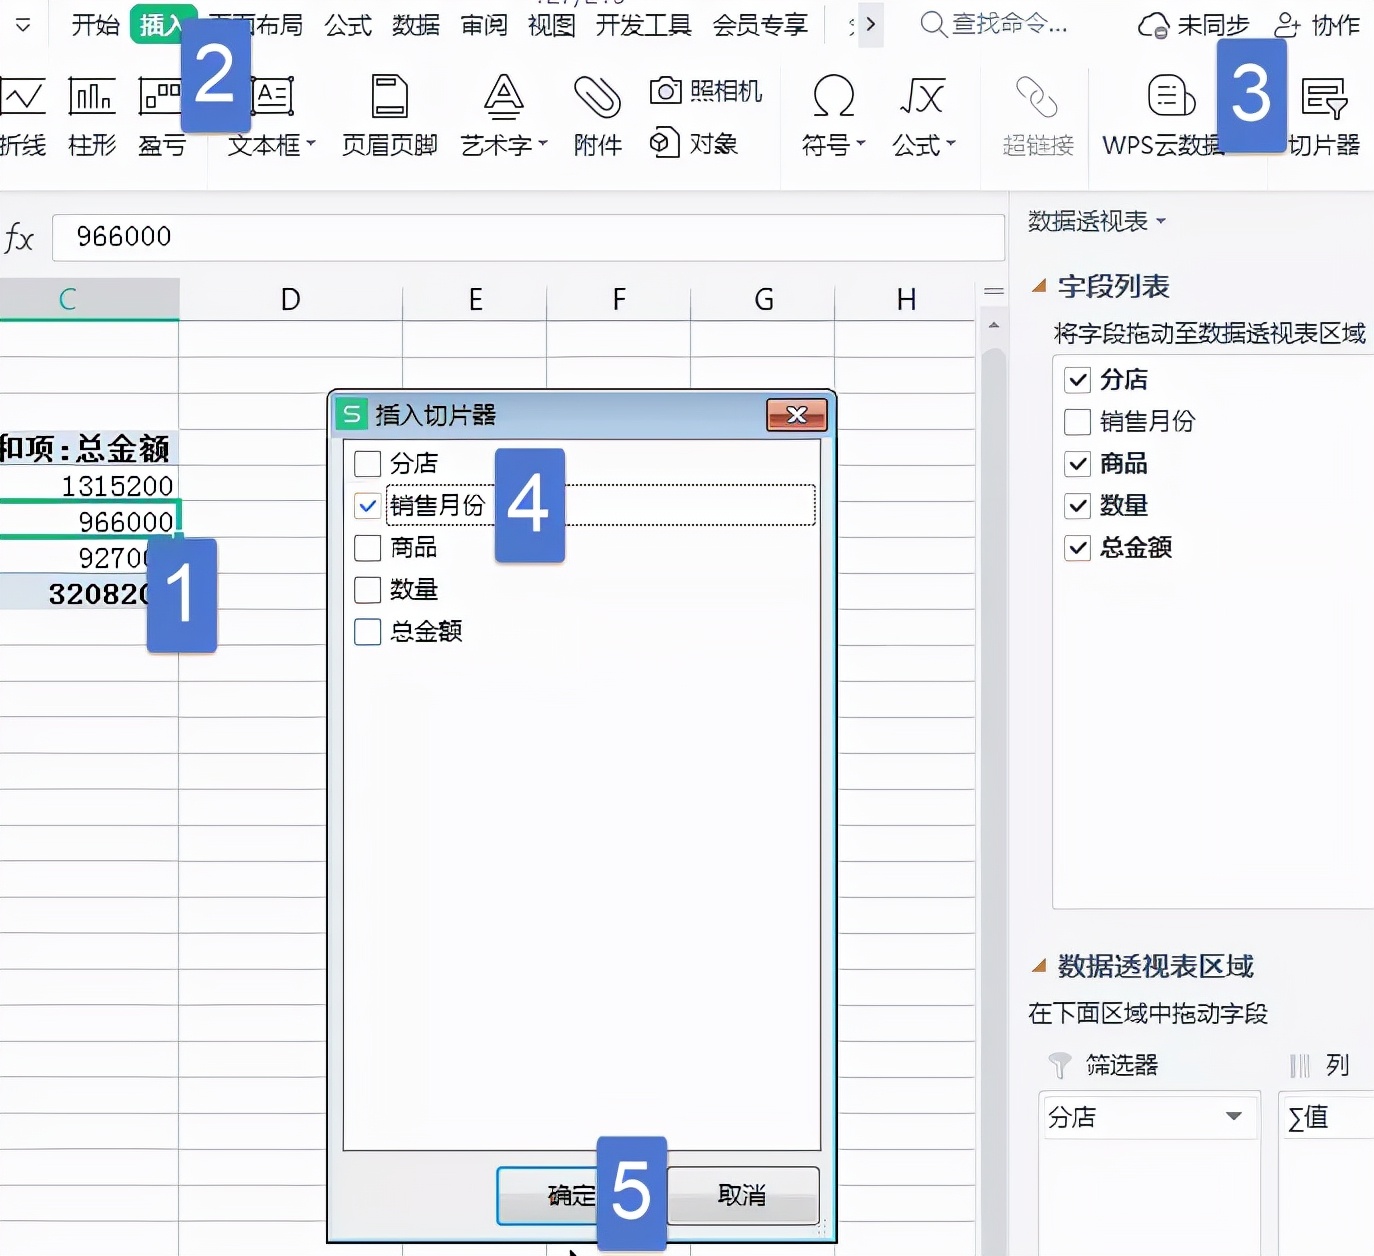This screenshot has height=1256, width=1374.
Task: Collapse the 数据透视表区域 section
Action: (x=1039, y=966)
